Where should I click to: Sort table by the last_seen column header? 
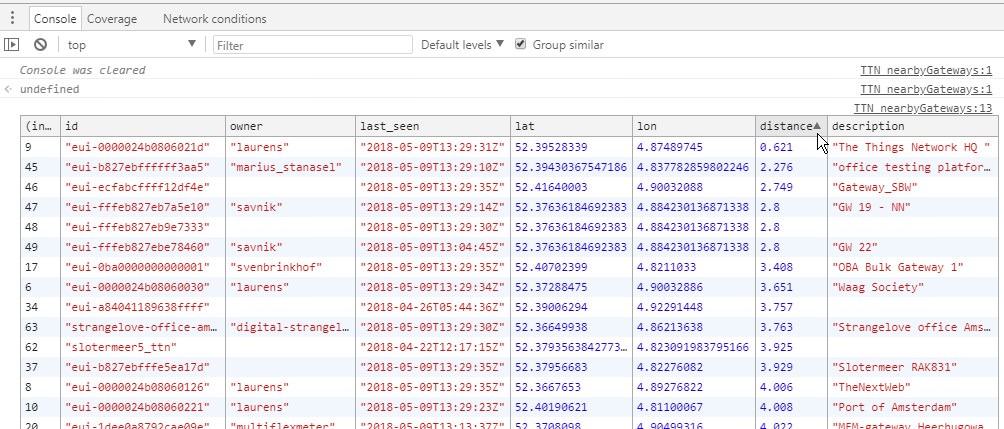pyautogui.click(x=433, y=126)
